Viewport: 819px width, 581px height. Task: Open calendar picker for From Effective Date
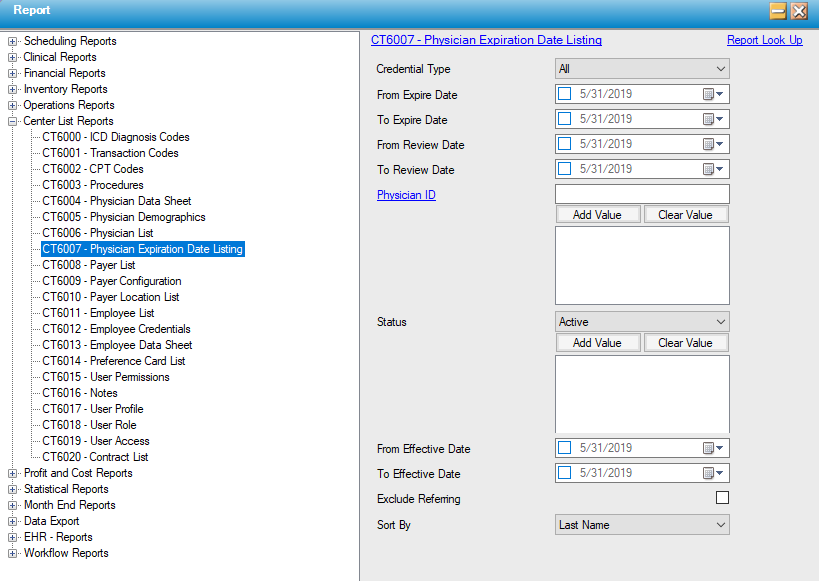pos(712,448)
